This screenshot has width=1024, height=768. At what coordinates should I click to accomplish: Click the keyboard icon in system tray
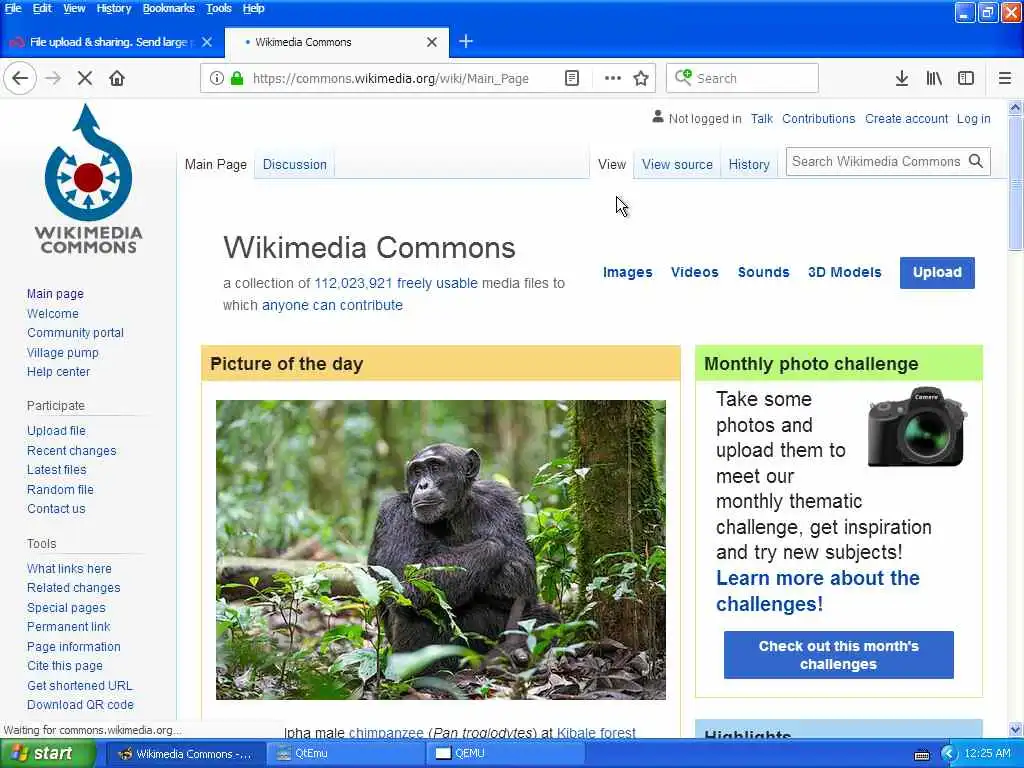coord(922,755)
